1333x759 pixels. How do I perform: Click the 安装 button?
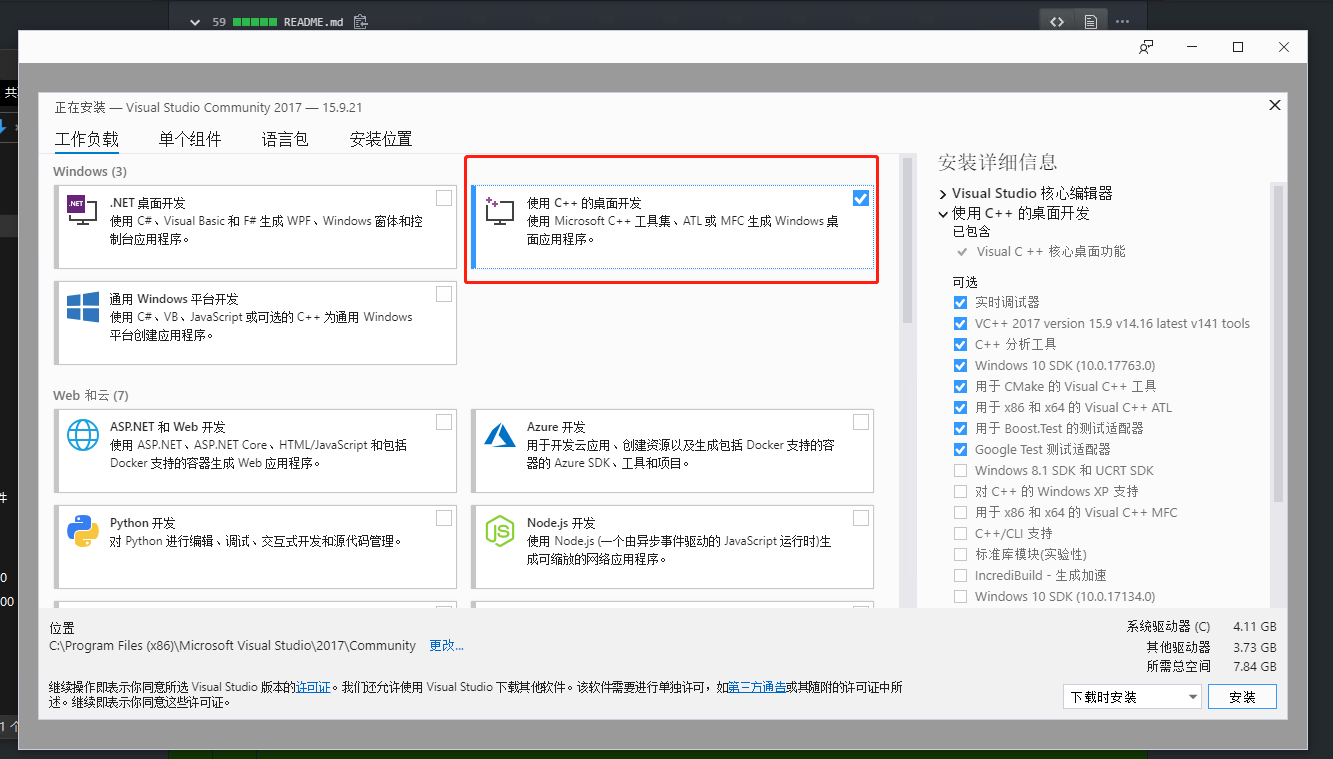coord(1242,696)
